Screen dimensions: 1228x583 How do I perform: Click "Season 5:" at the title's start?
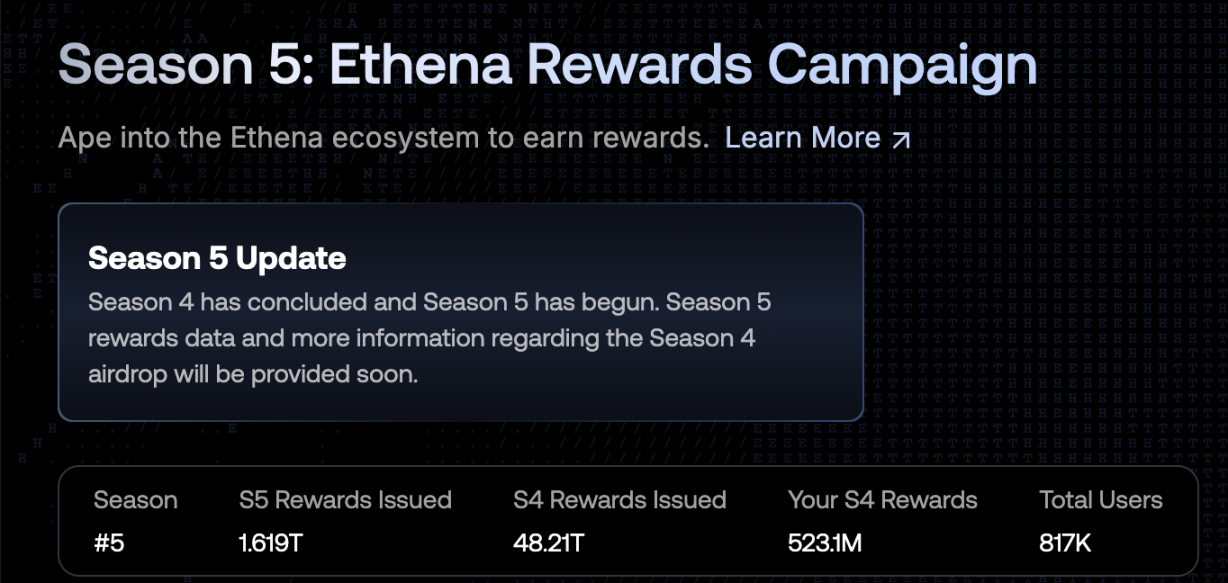[x=185, y=66]
